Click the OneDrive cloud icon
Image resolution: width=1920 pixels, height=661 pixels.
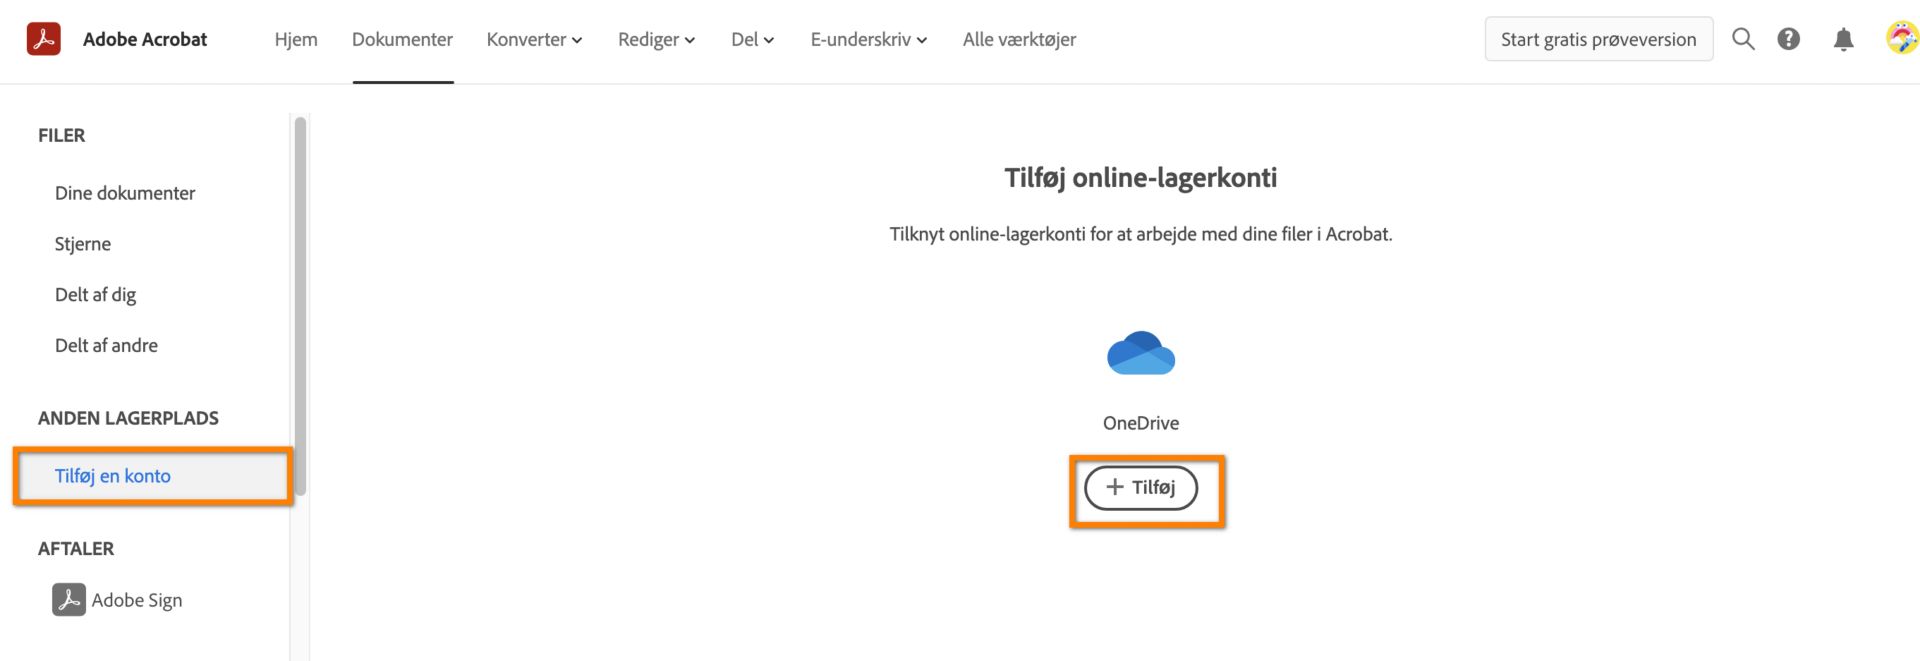coord(1141,353)
